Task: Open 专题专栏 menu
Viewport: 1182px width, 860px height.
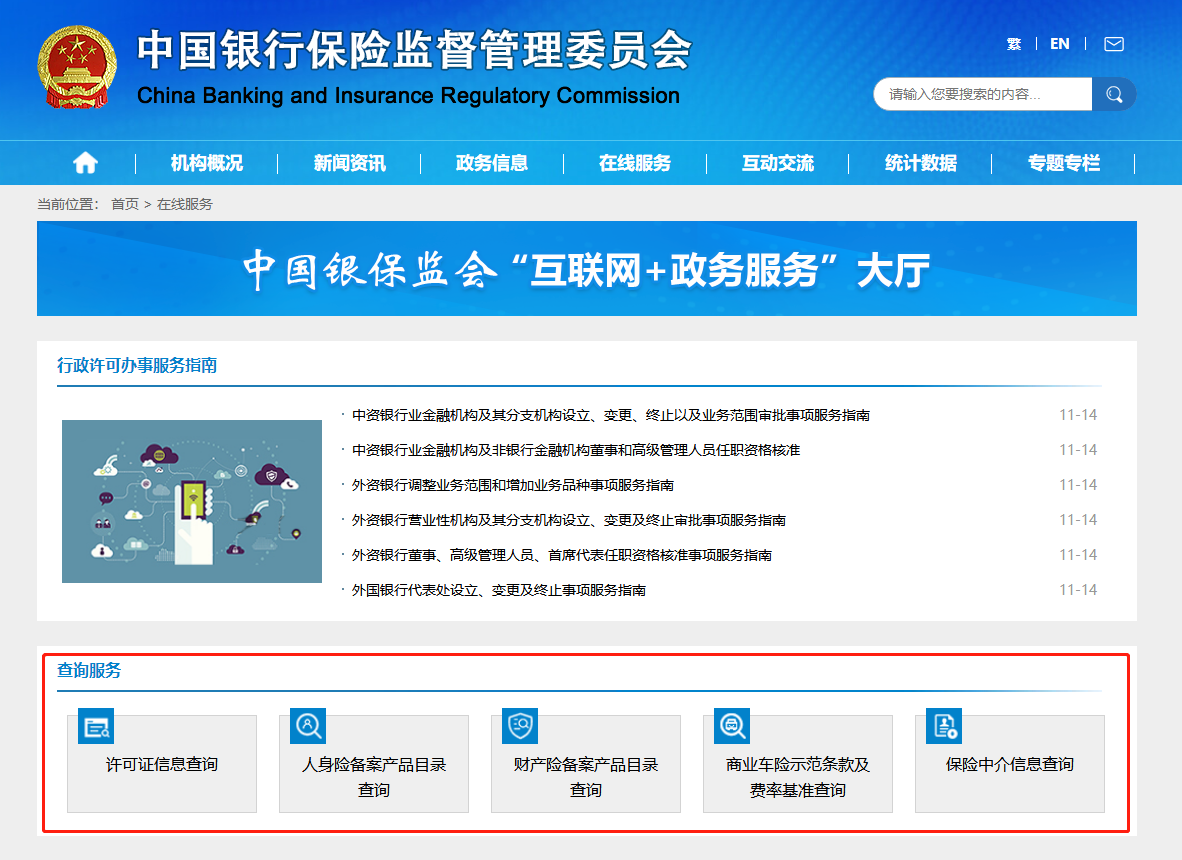Action: pyautogui.click(x=1064, y=163)
